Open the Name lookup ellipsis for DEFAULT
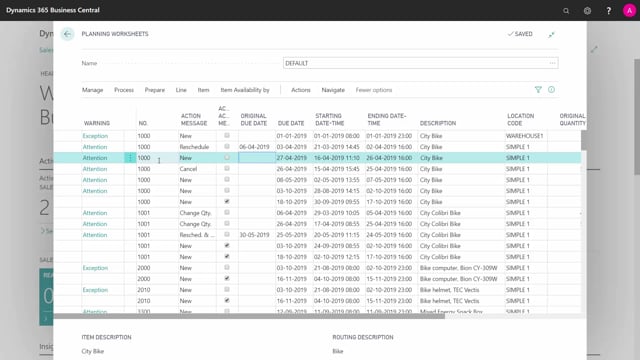 click(x=552, y=63)
